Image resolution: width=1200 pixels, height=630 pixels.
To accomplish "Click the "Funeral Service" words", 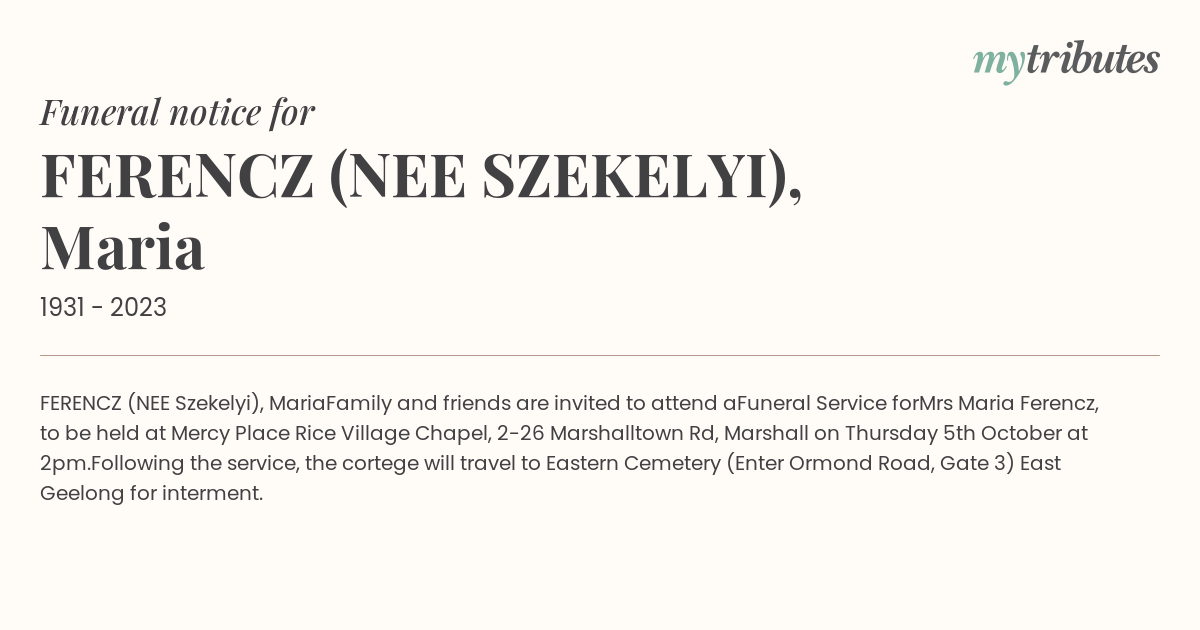I will [x=813, y=404].
